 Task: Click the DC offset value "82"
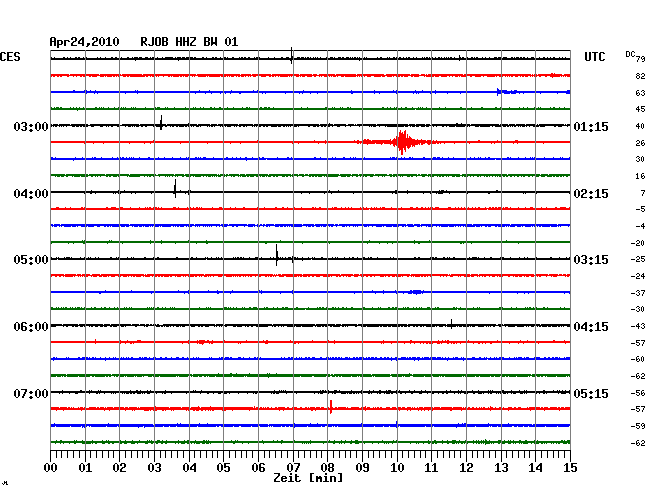click(x=640, y=76)
